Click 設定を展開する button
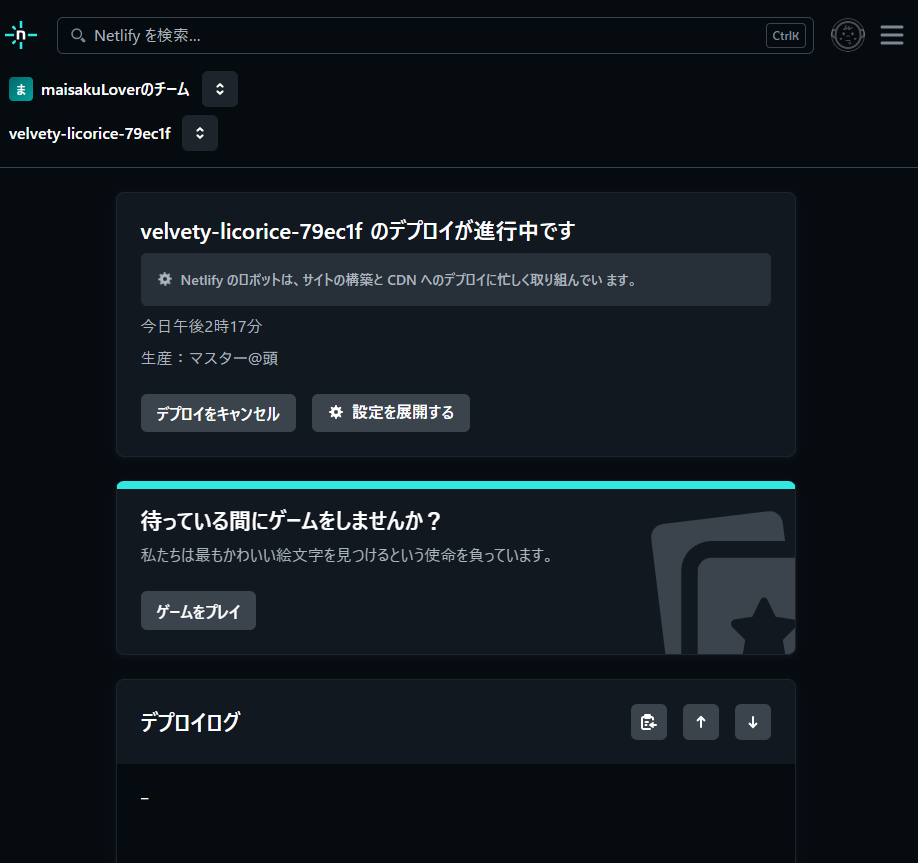Viewport: 918px width, 863px height. 391,413
